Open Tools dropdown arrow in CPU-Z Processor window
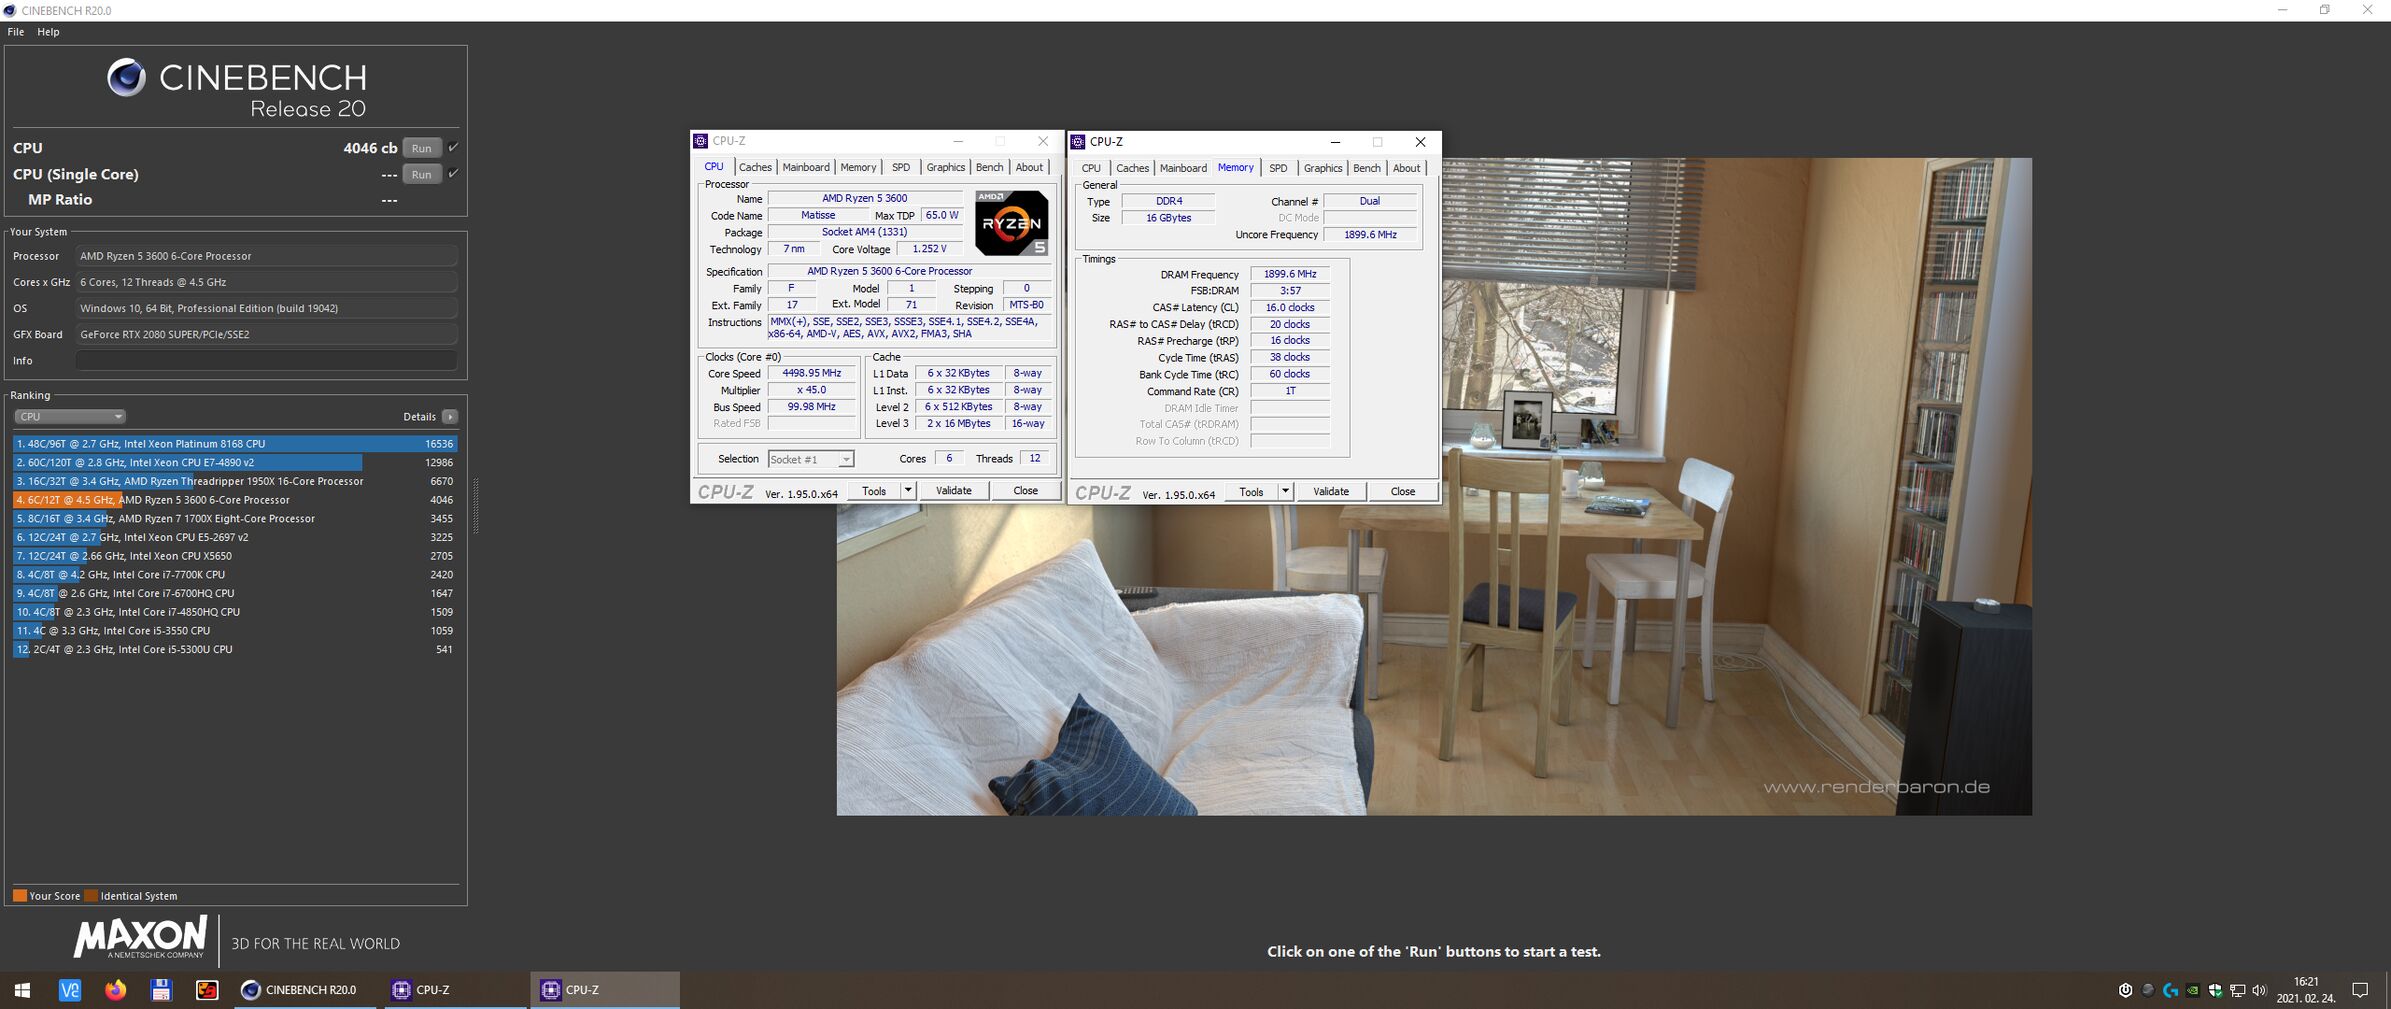This screenshot has height=1009, width=2391. tap(908, 490)
